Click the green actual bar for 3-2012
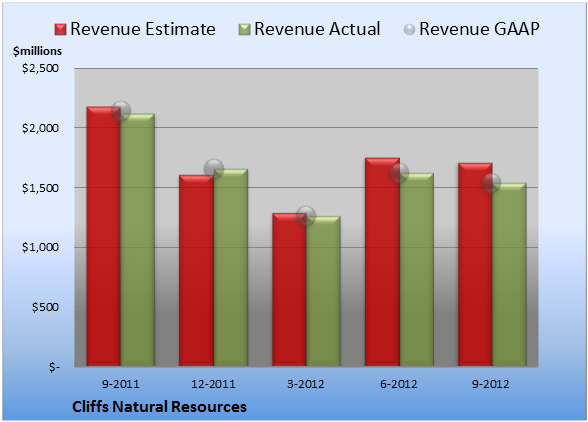 323,291
